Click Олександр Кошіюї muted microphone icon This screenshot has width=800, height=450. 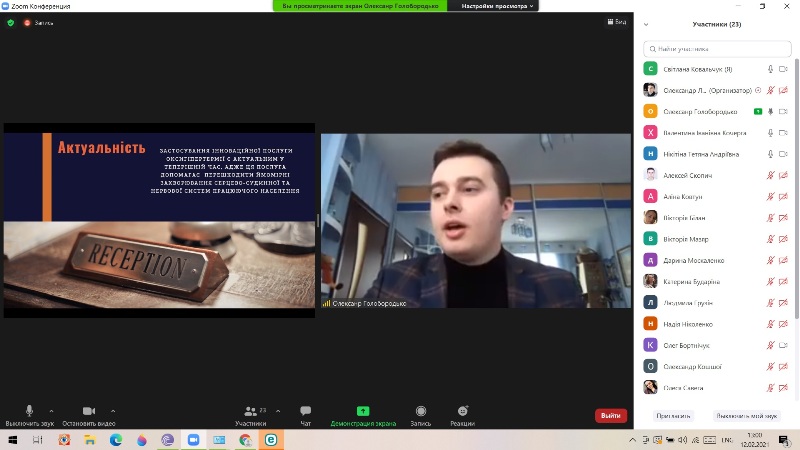[x=770, y=366]
